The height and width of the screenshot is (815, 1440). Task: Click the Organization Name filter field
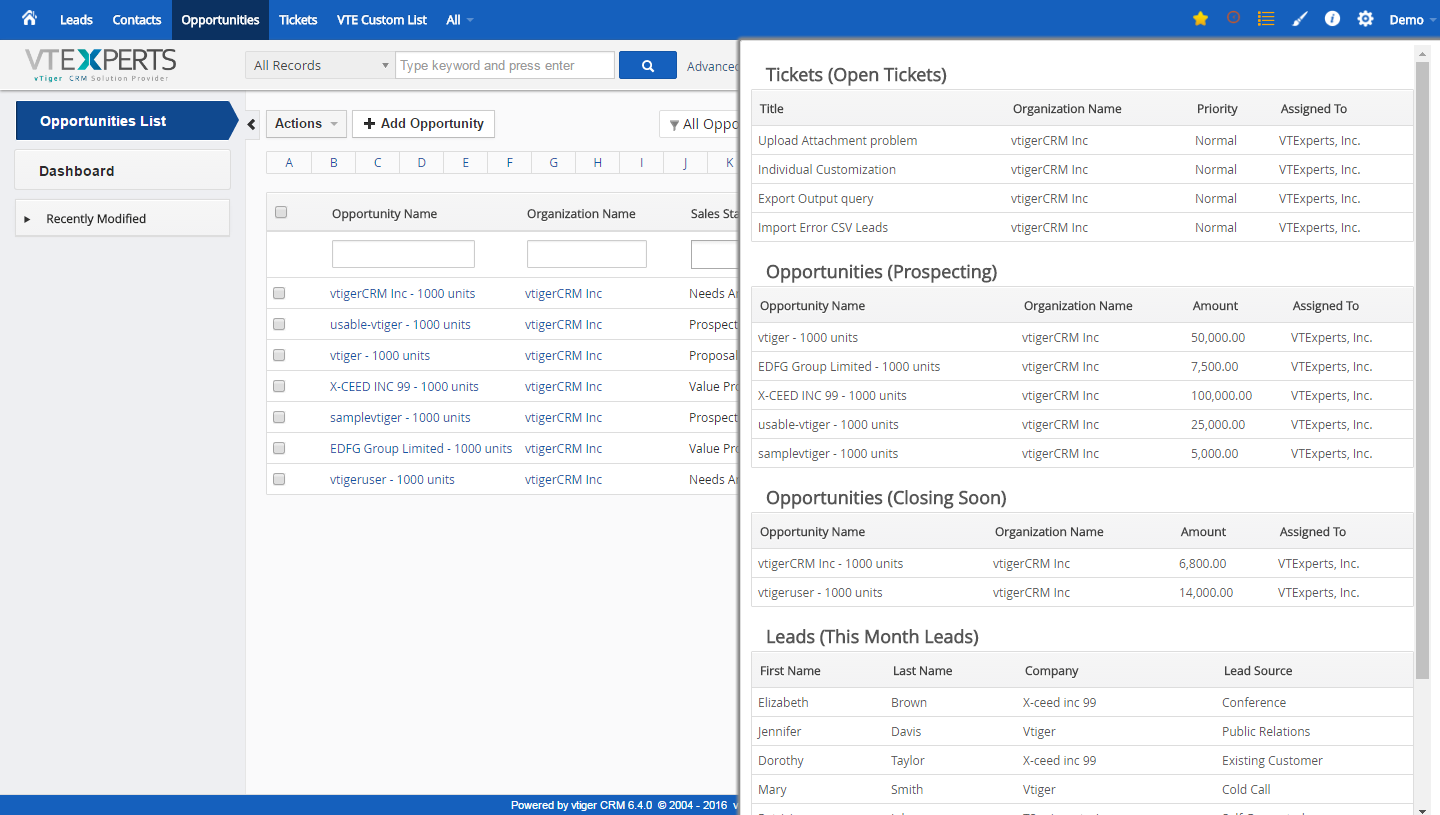(x=587, y=254)
